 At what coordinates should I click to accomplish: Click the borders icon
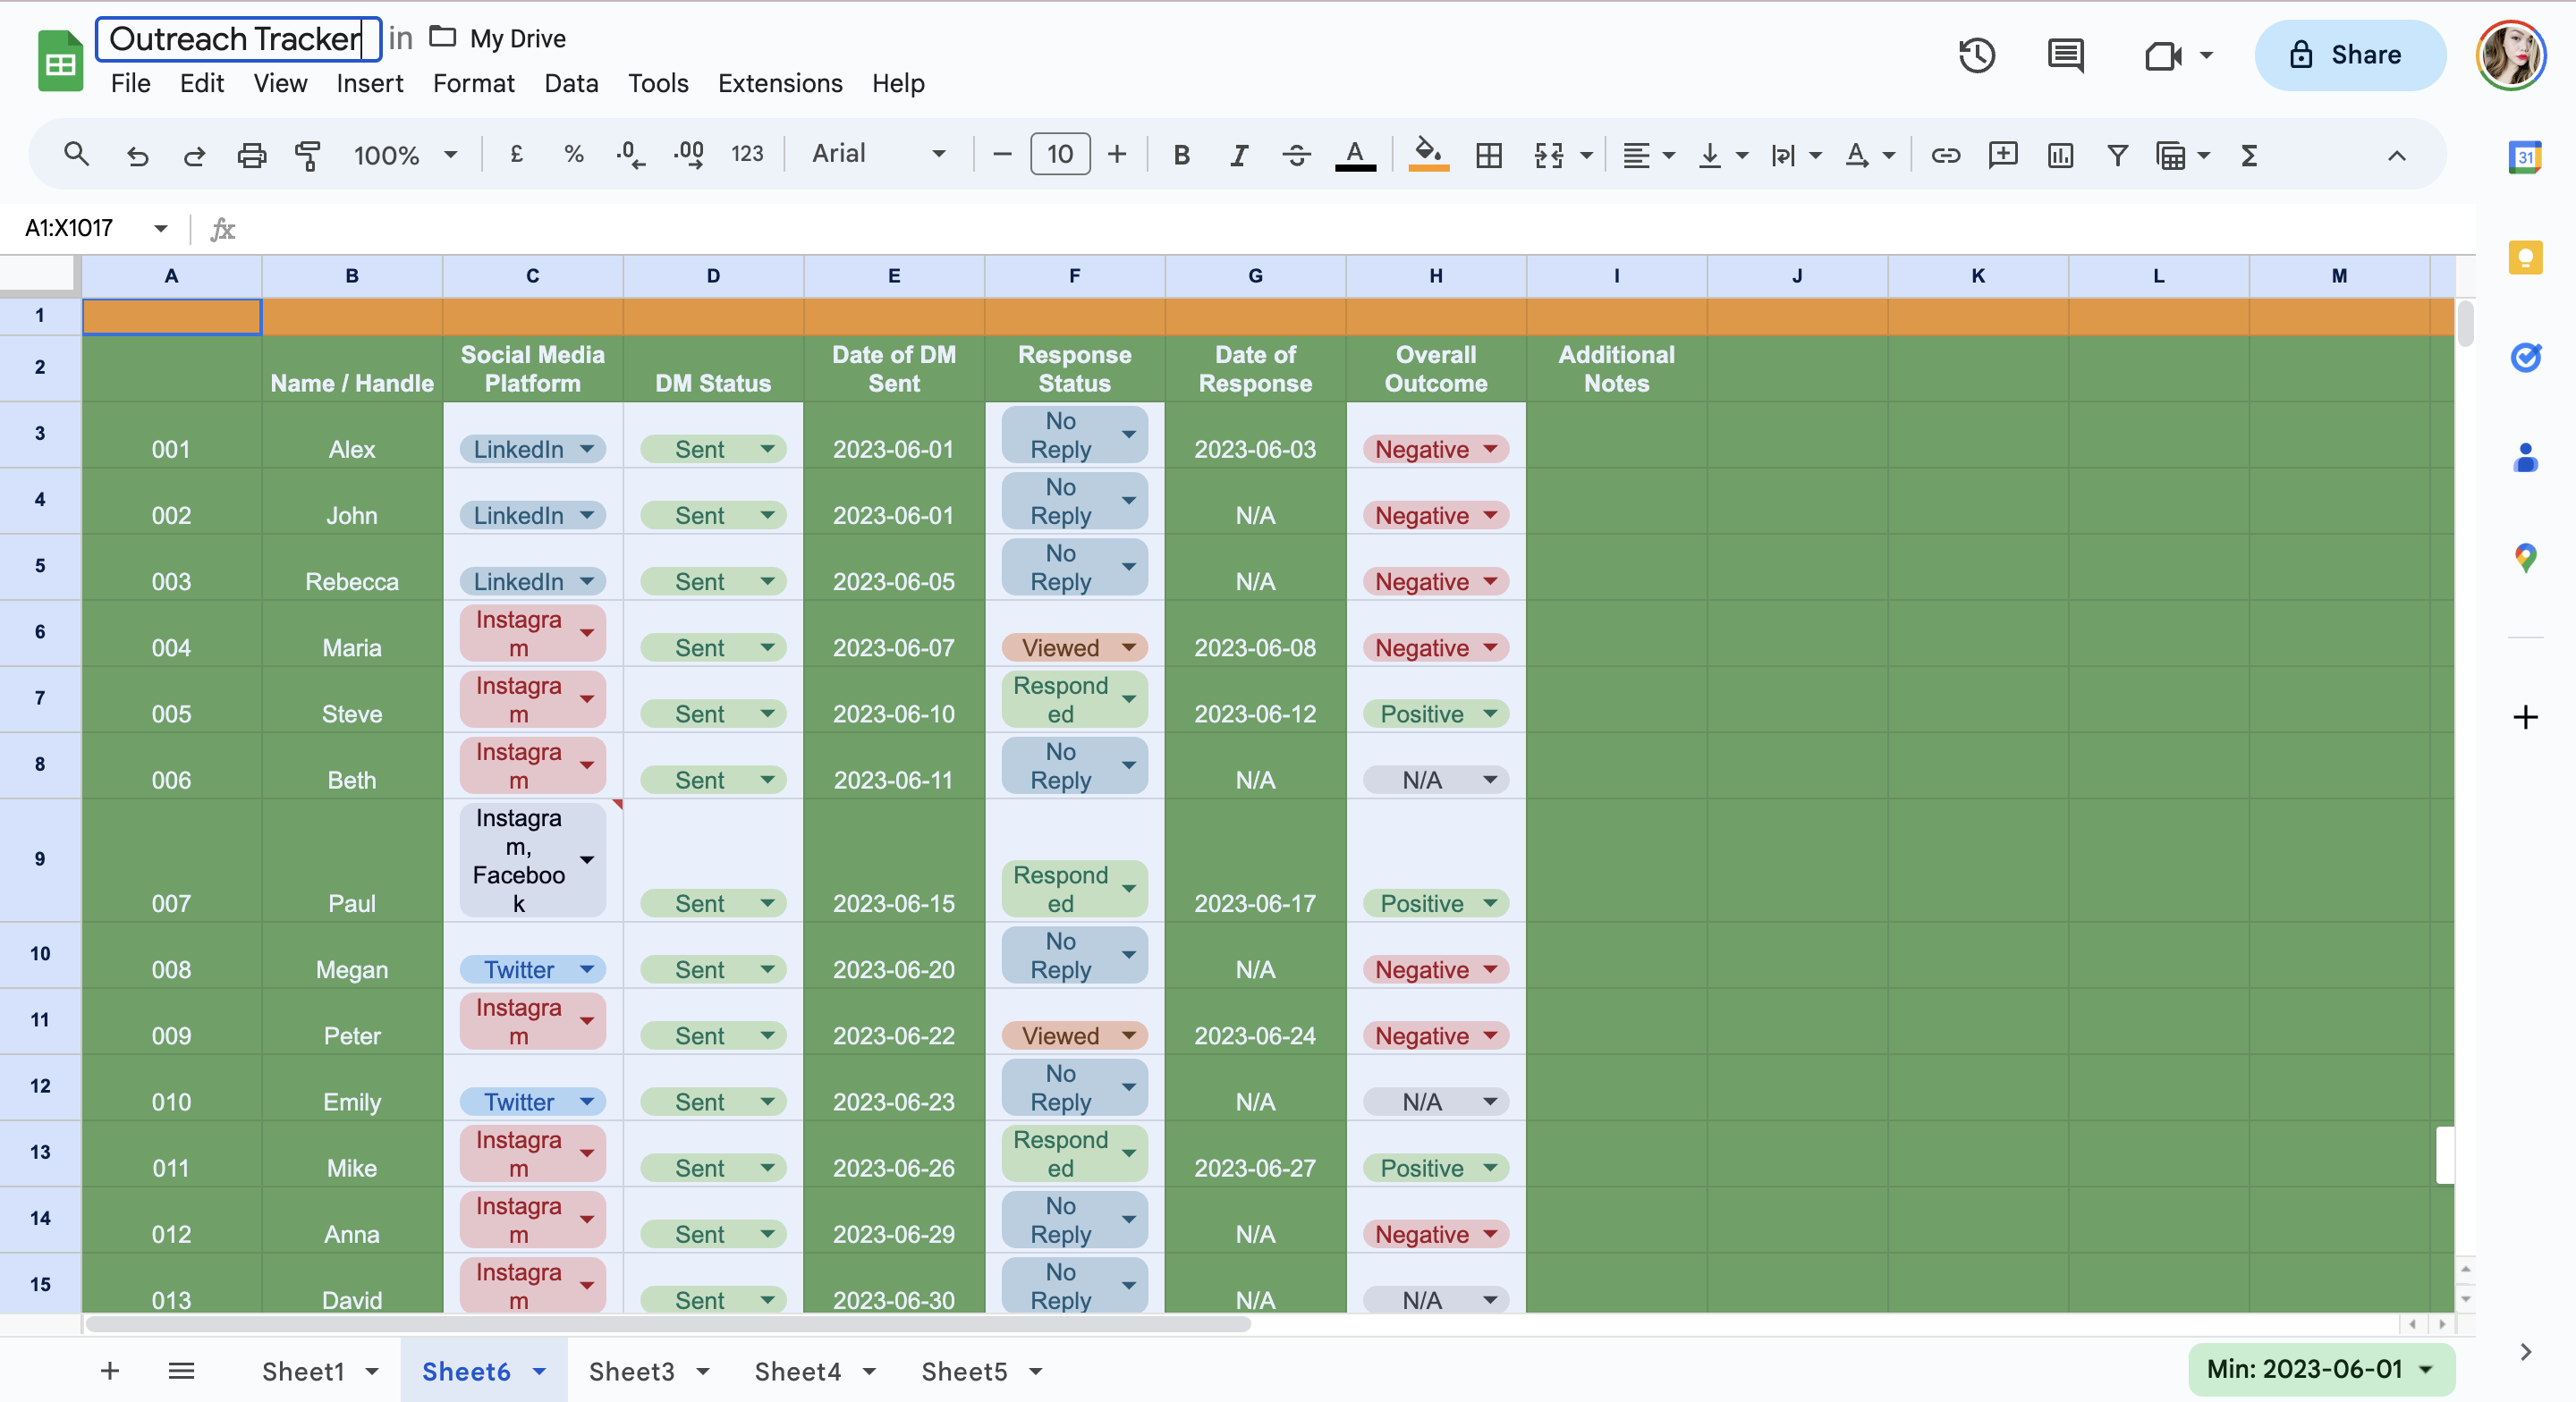point(1489,155)
